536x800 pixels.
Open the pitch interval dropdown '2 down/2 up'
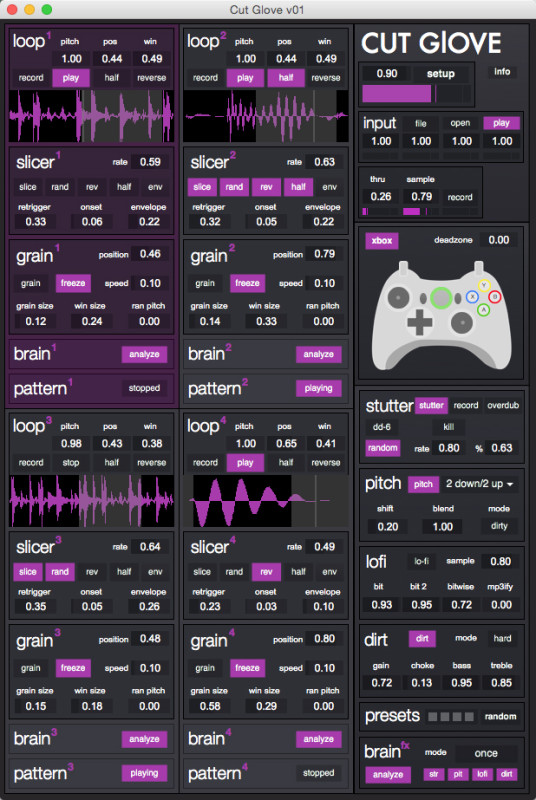pyautogui.click(x=480, y=484)
